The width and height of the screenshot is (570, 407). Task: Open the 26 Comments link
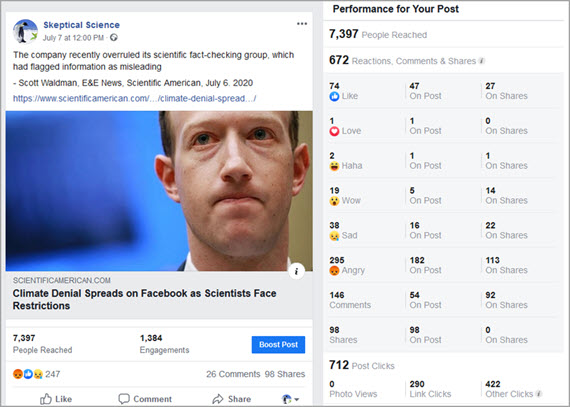[233, 374]
